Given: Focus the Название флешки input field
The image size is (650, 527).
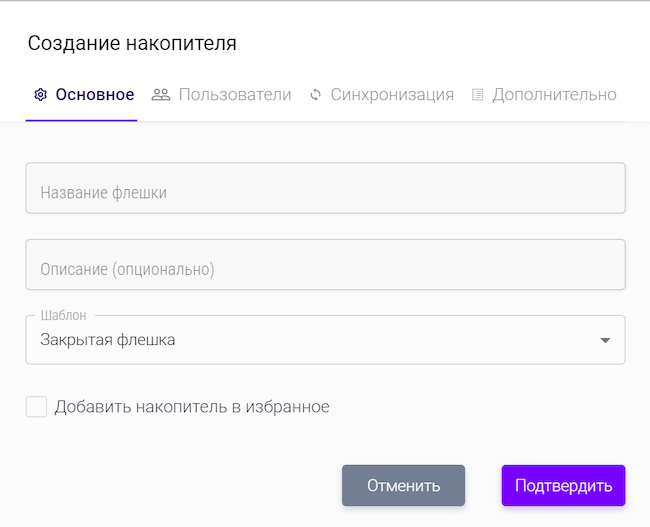Looking at the screenshot, I should coord(325,189).
